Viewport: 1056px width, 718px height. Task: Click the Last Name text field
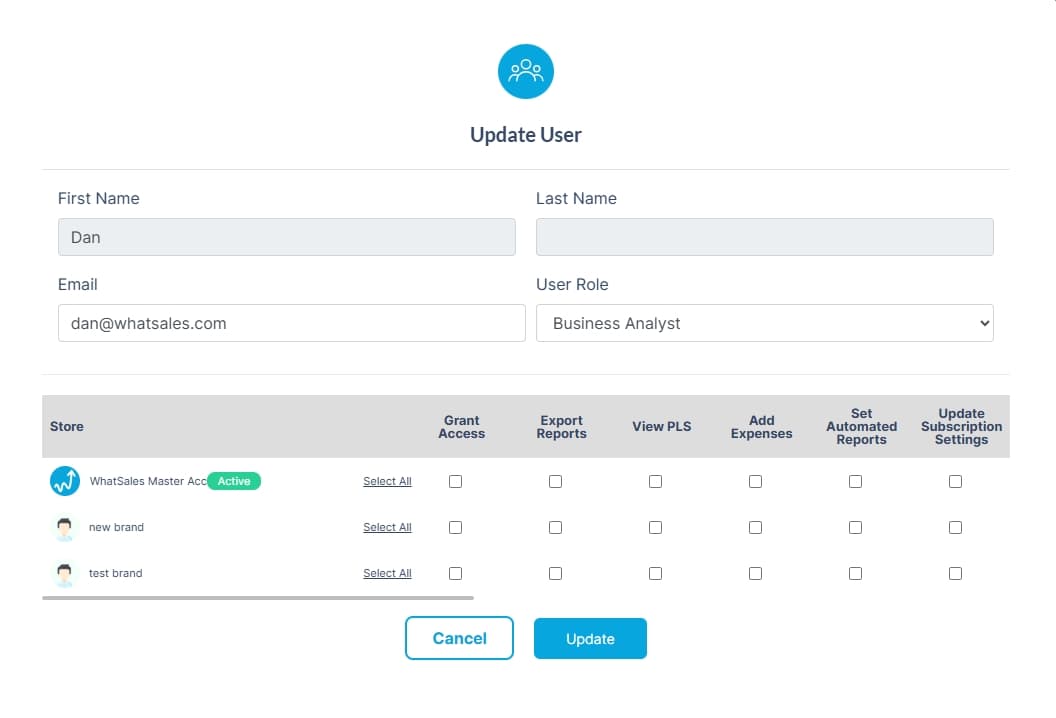(764, 236)
